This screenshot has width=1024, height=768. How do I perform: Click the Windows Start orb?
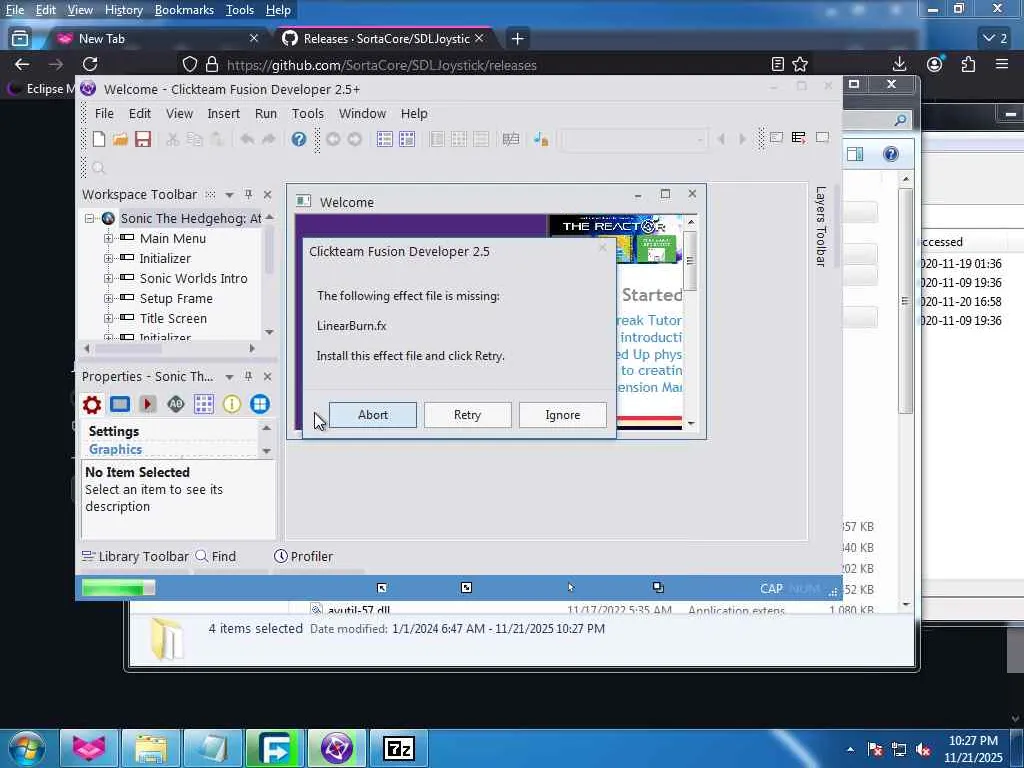pyautogui.click(x=26, y=748)
